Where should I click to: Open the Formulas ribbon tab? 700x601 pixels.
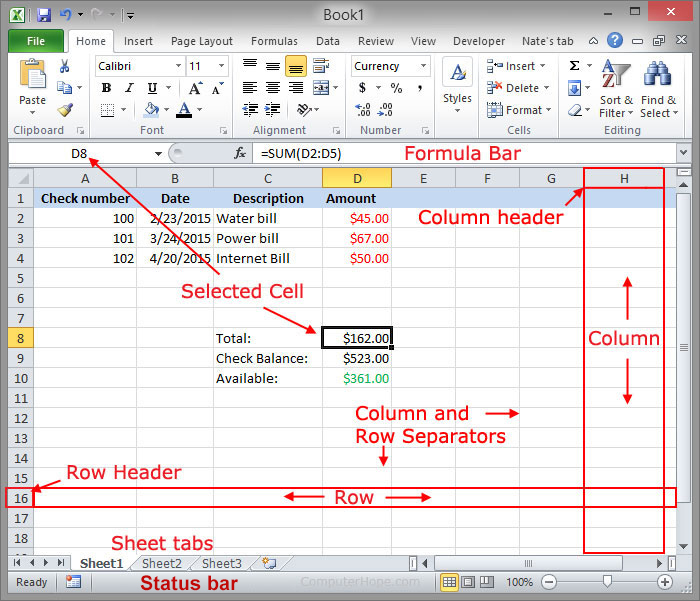point(274,41)
